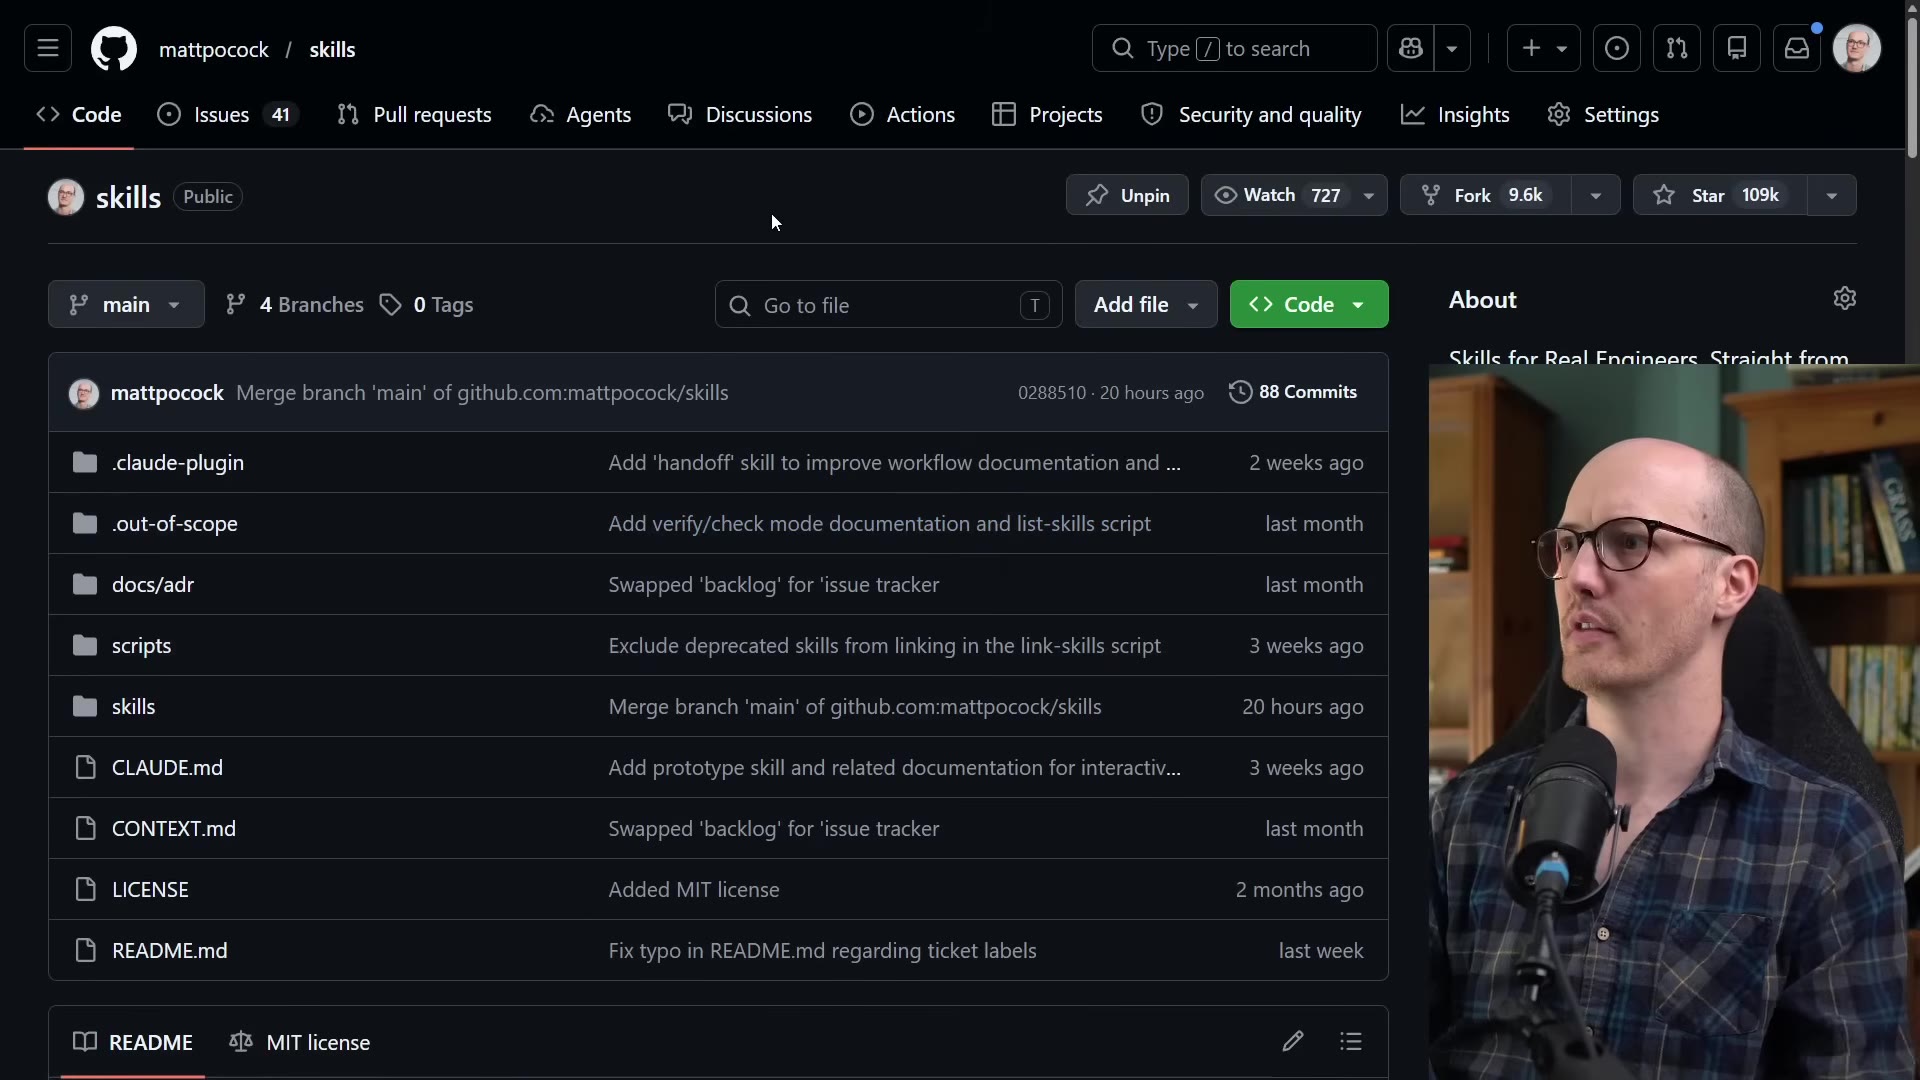This screenshot has width=1920, height=1080.
Task: Open the docs/adr folder
Action: [153, 584]
